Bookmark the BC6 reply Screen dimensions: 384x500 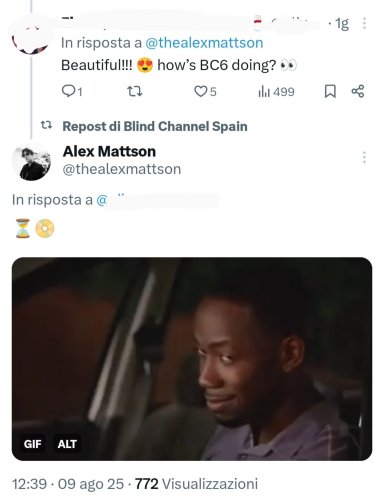(330, 91)
